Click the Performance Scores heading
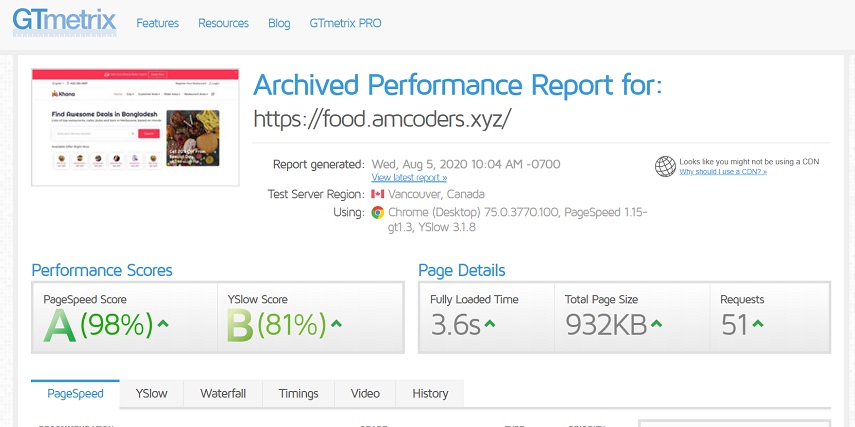 tap(102, 270)
